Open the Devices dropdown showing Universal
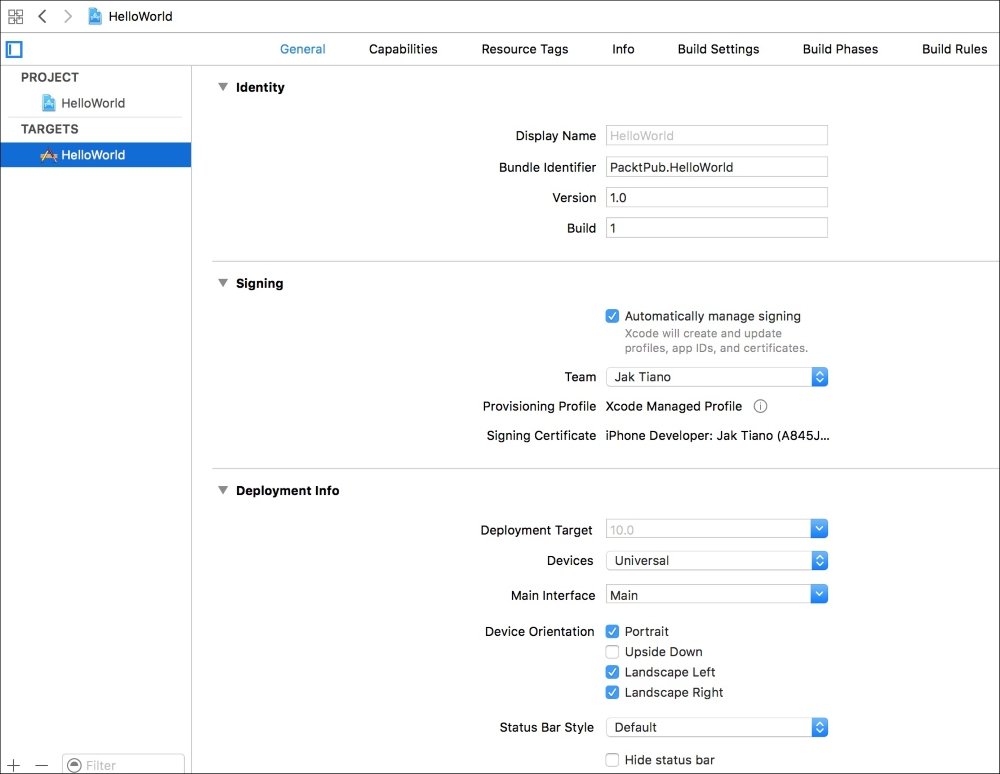The width and height of the screenshot is (1000, 774). pyautogui.click(x=717, y=560)
